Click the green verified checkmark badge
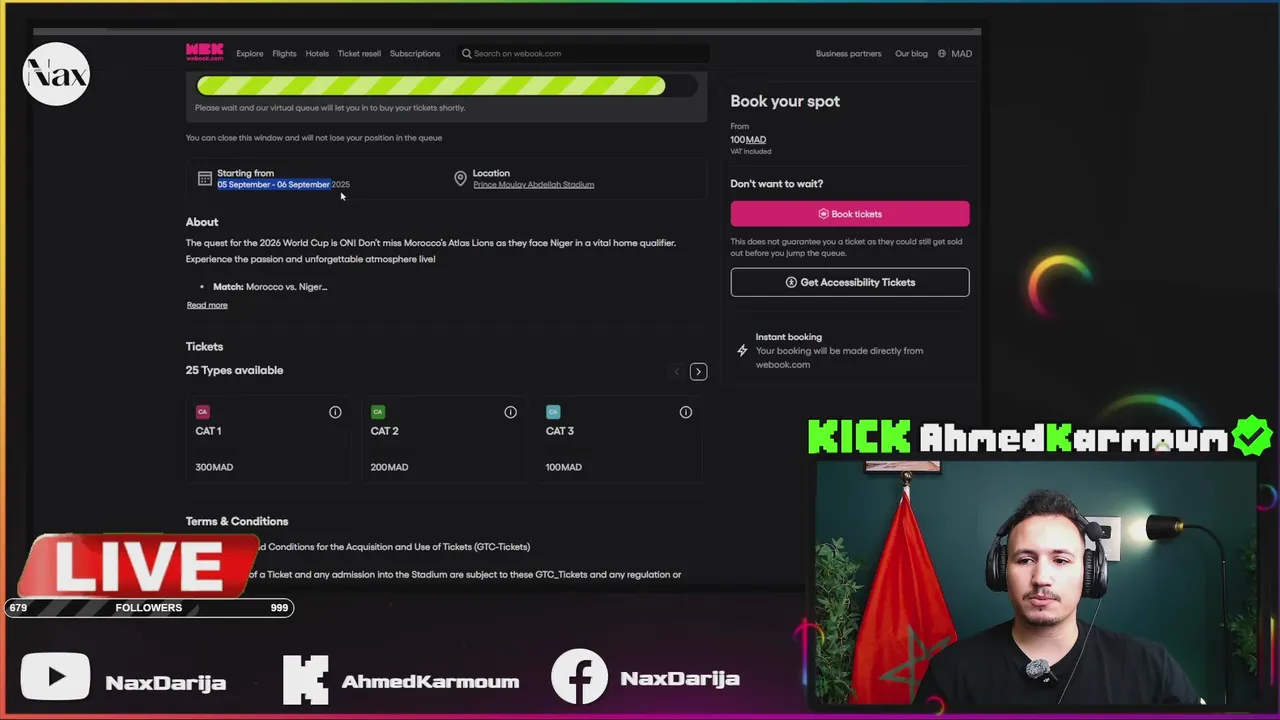The image size is (1280, 720). 1252,437
